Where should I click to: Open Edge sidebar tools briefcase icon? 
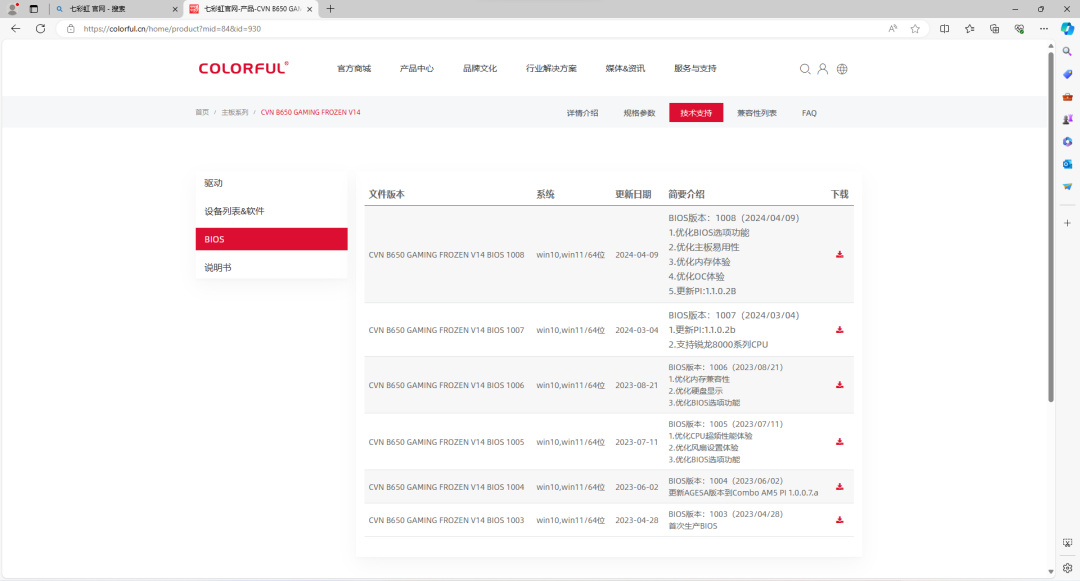click(1067, 97)
